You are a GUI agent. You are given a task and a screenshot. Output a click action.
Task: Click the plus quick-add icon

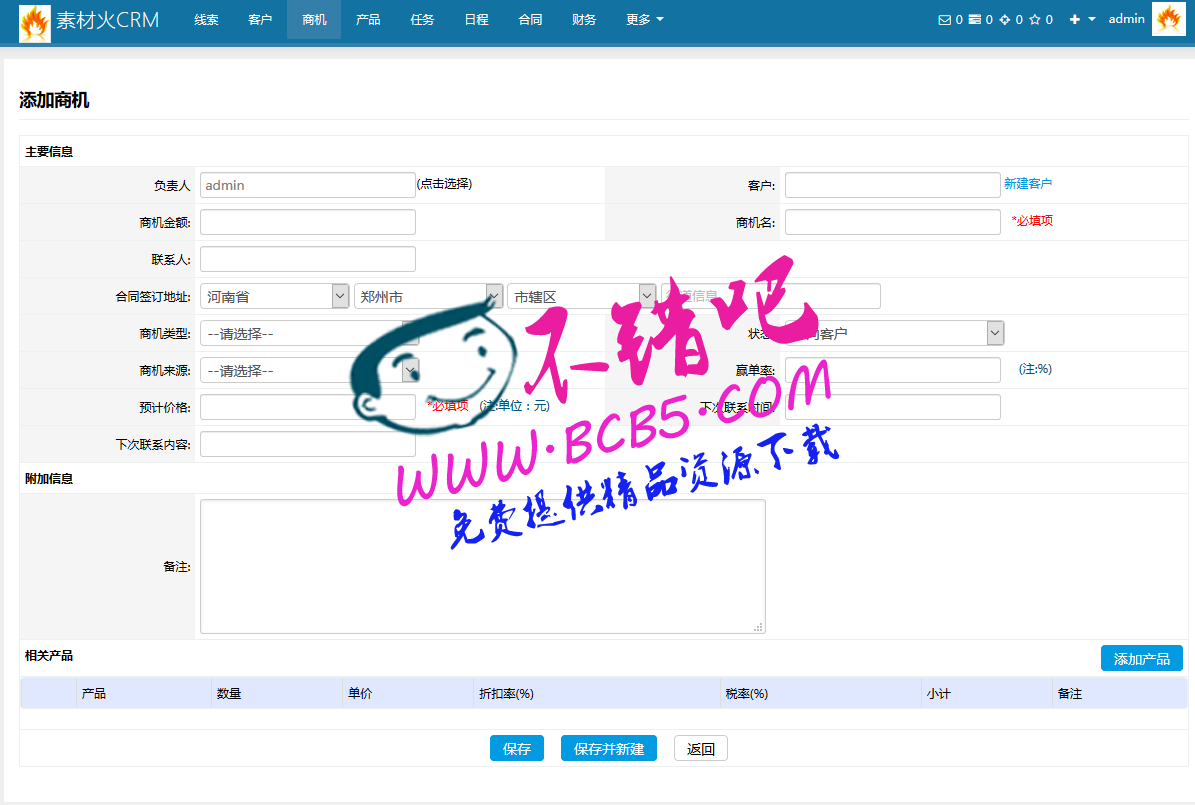[x=1075, y=20]
